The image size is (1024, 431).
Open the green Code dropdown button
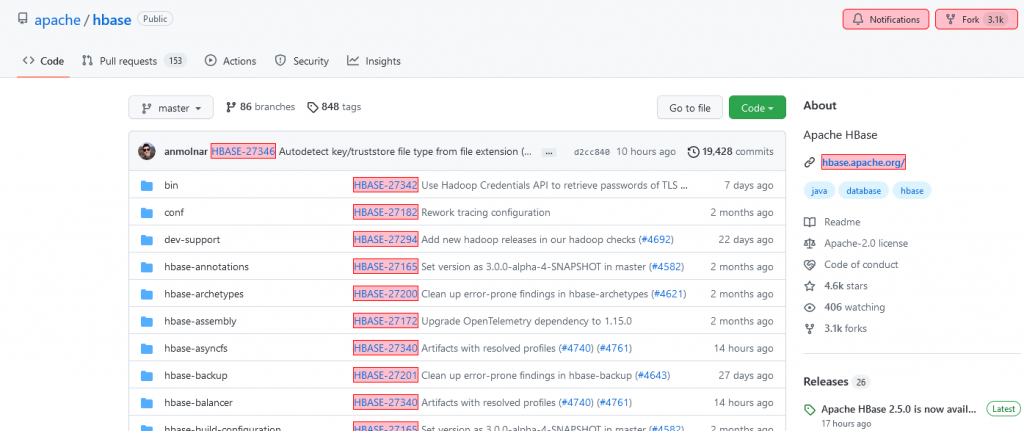[758, 108]
